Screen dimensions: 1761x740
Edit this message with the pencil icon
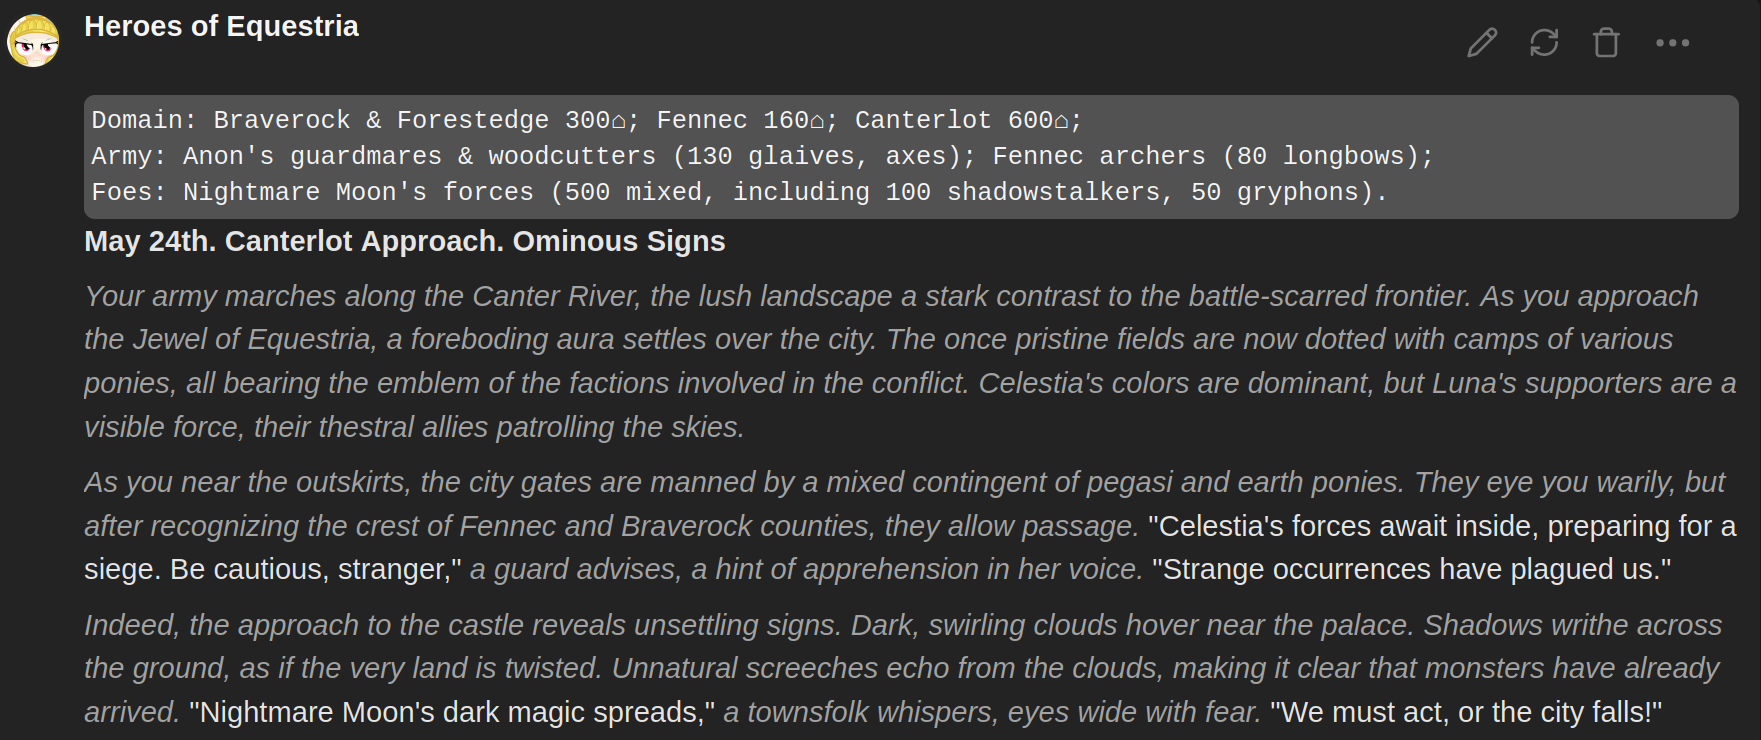click(1482, 43)
